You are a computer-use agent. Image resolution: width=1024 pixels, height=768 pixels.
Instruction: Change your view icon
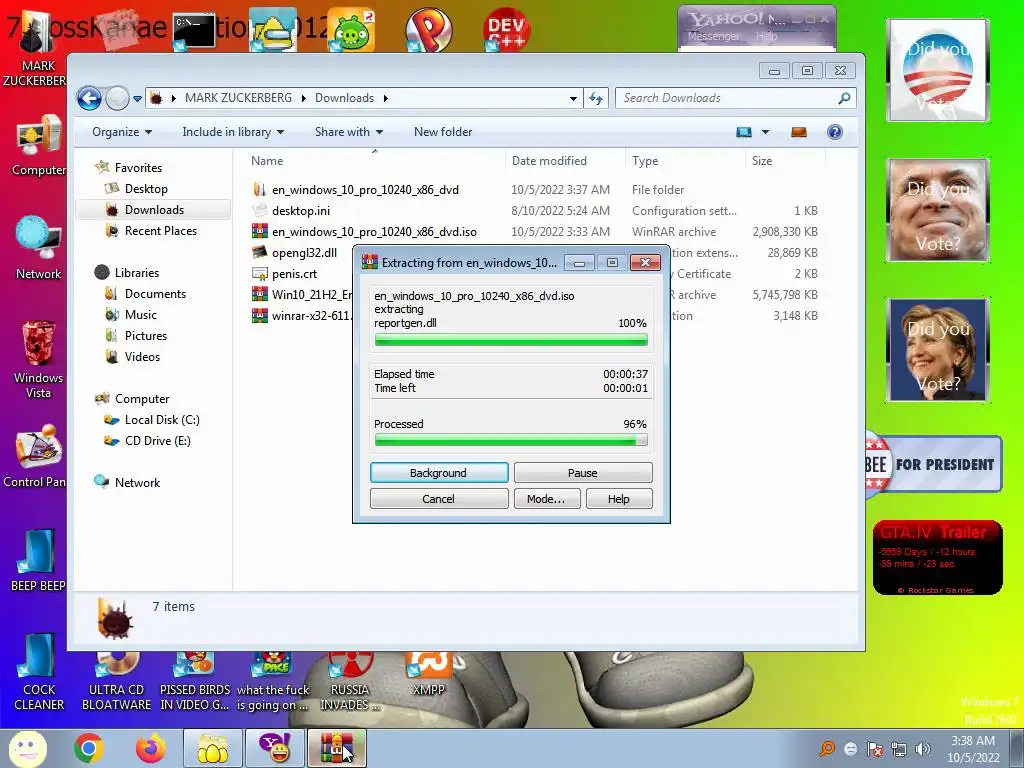click(744, 133)
